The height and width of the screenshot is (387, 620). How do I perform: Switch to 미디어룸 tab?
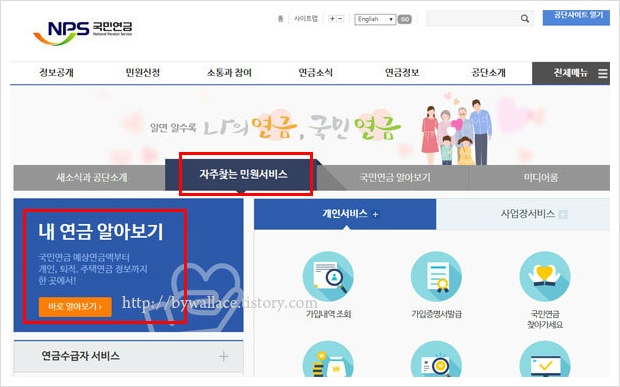tap(540, 177)
